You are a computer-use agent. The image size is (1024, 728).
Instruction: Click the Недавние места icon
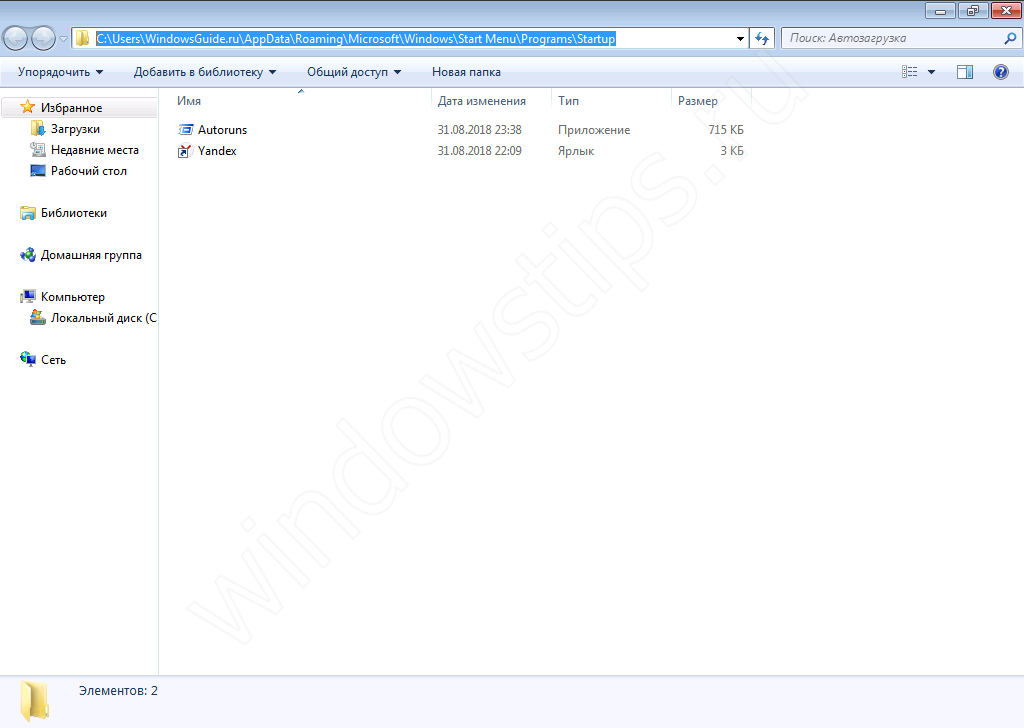click(38, 150)
